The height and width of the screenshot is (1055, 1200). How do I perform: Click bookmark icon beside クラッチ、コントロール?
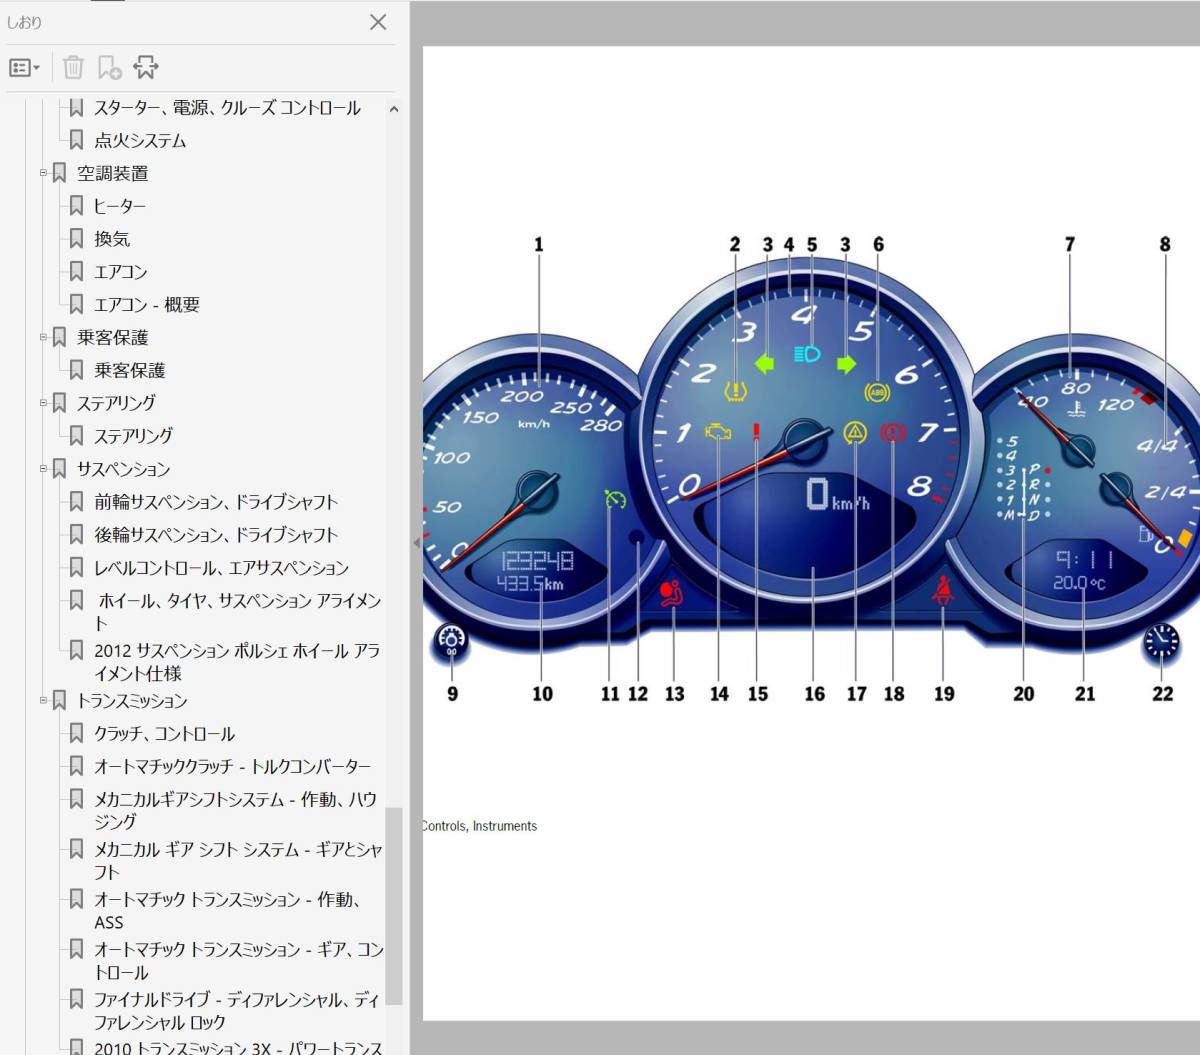coord(76,734)
